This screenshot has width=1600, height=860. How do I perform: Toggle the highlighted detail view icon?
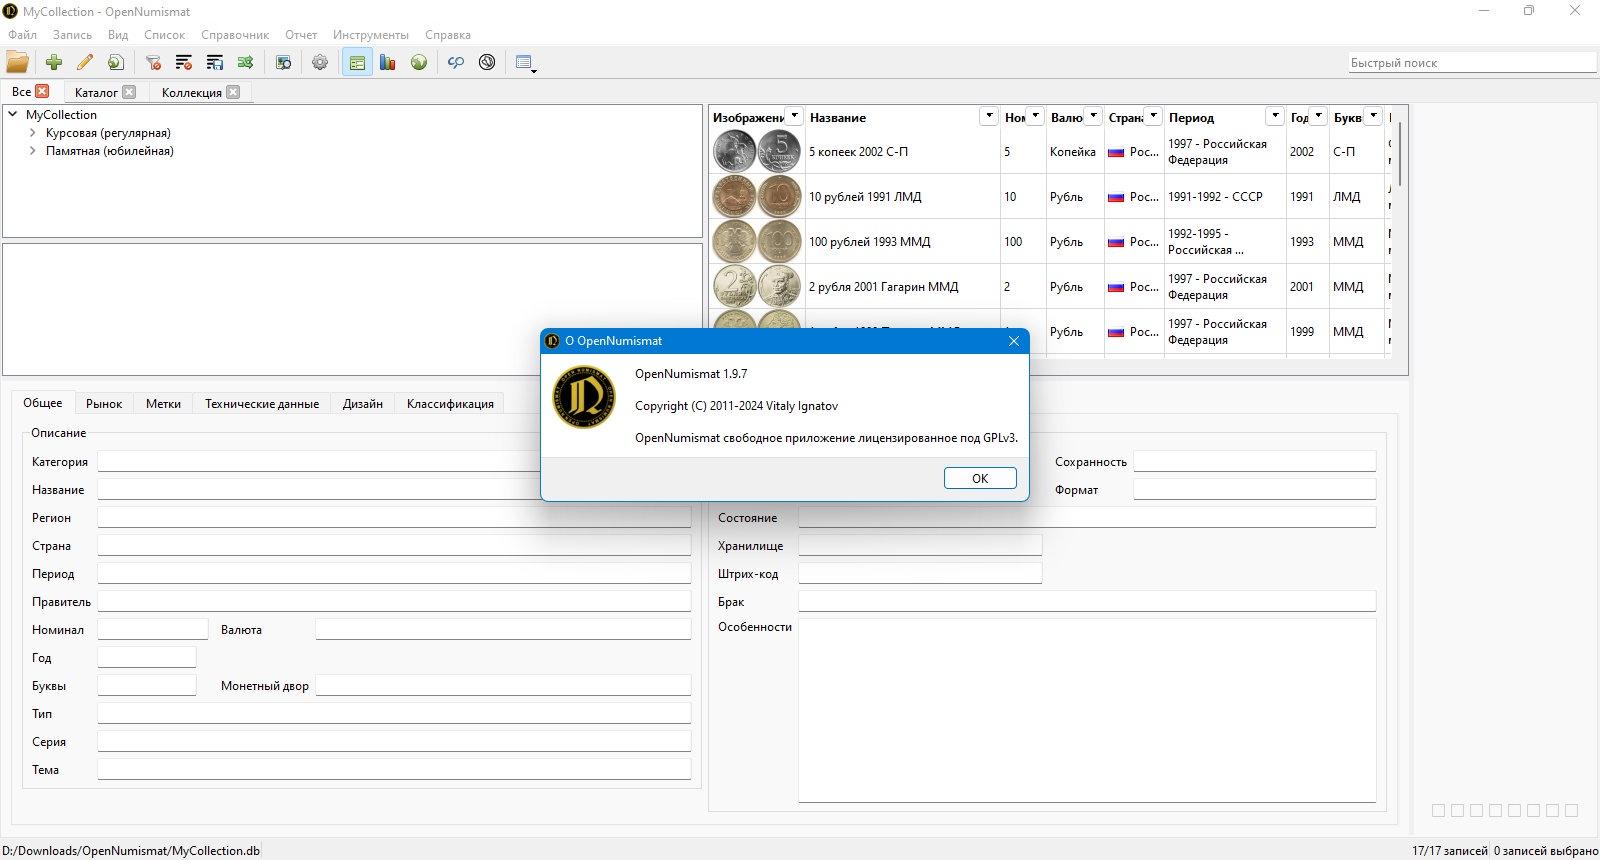(357, 62)
